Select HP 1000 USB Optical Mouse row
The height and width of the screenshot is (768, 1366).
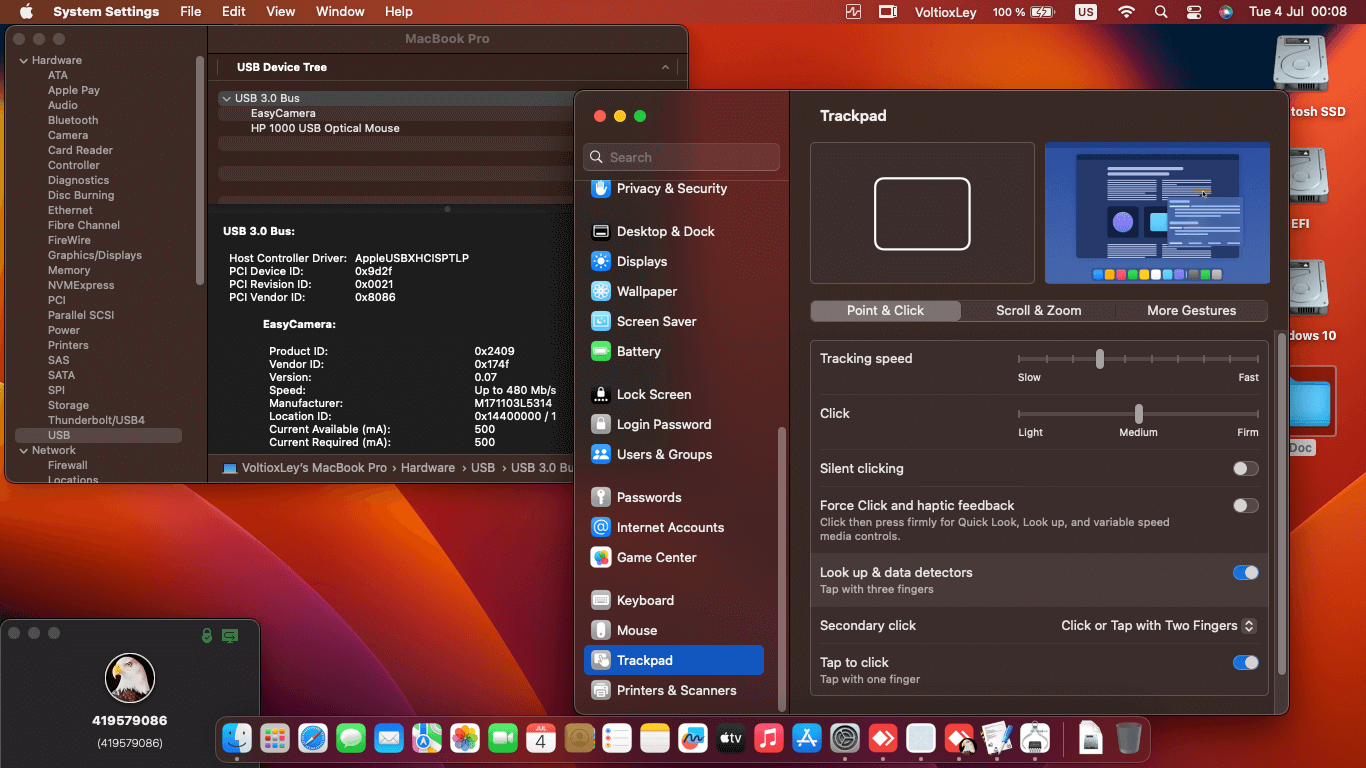(325, 128)
